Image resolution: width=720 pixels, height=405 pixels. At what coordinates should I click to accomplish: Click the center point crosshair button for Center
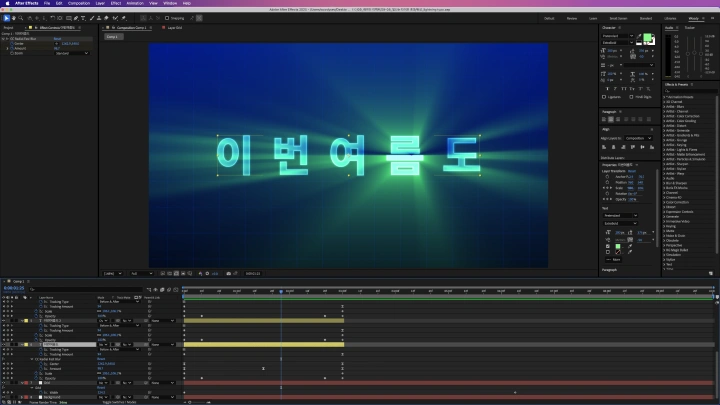click(x=57, y=44)
